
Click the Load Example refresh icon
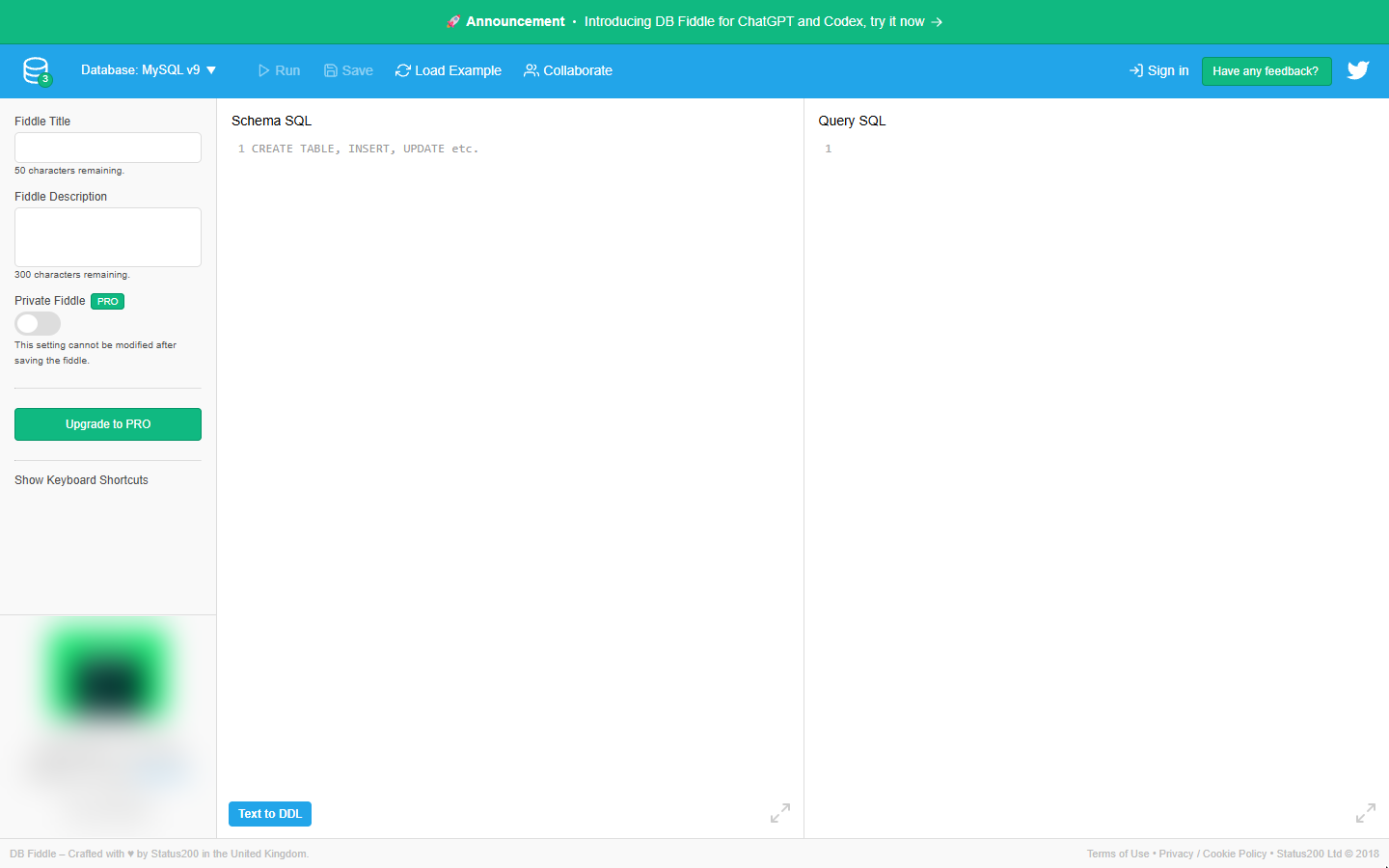coord(403,71)
